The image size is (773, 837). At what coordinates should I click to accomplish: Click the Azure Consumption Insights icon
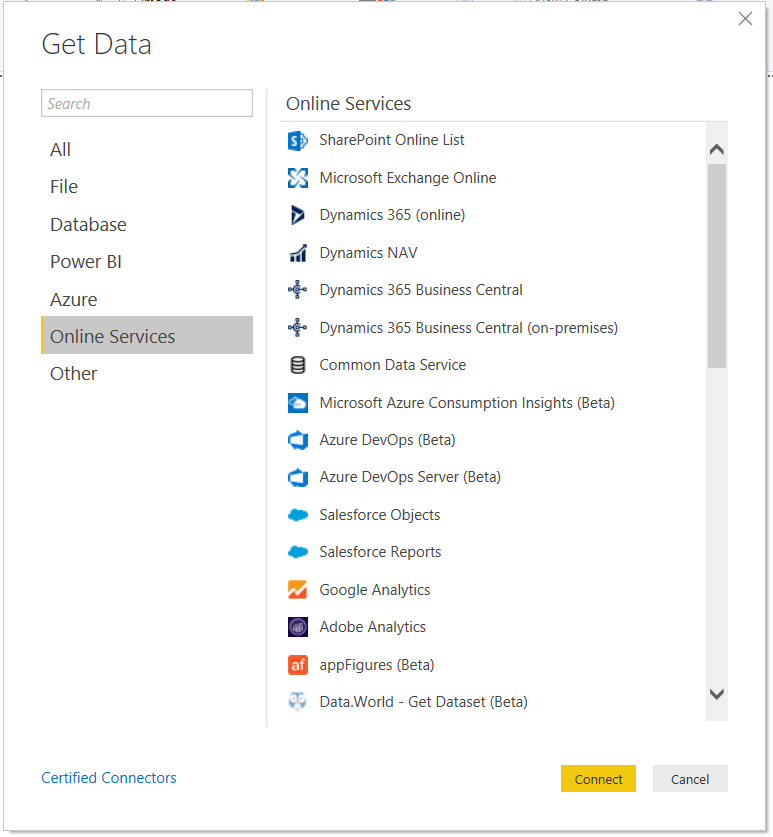pyautogui.click(x=298, y=403)
